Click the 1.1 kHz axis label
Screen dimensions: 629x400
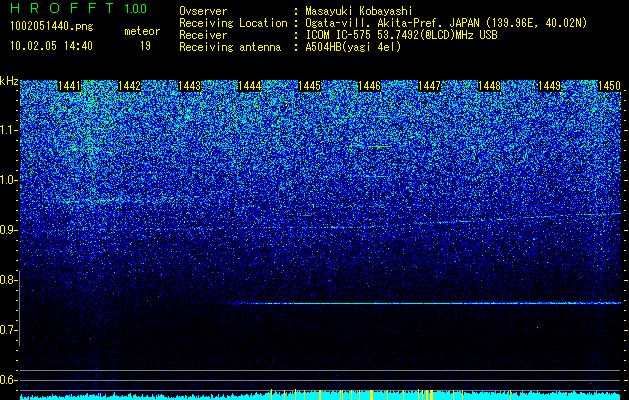[9, 130]
